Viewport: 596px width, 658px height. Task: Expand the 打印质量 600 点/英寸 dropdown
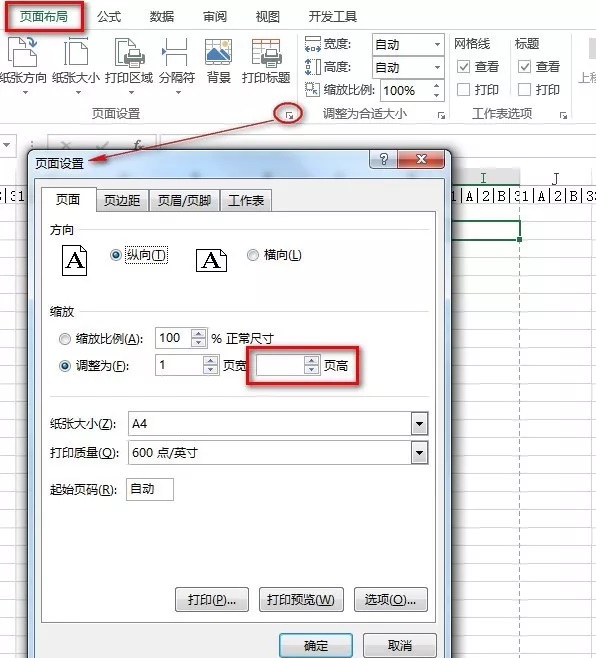(x=419, y=453)
